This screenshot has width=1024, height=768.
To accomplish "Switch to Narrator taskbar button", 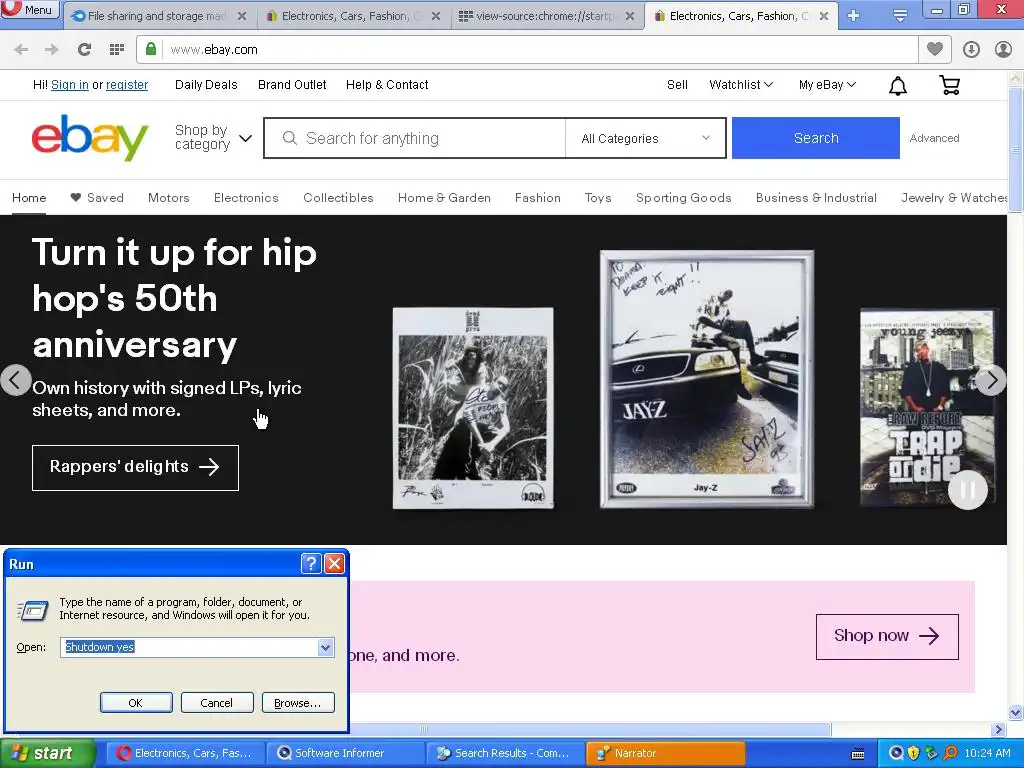I will (x=665, y=753).
